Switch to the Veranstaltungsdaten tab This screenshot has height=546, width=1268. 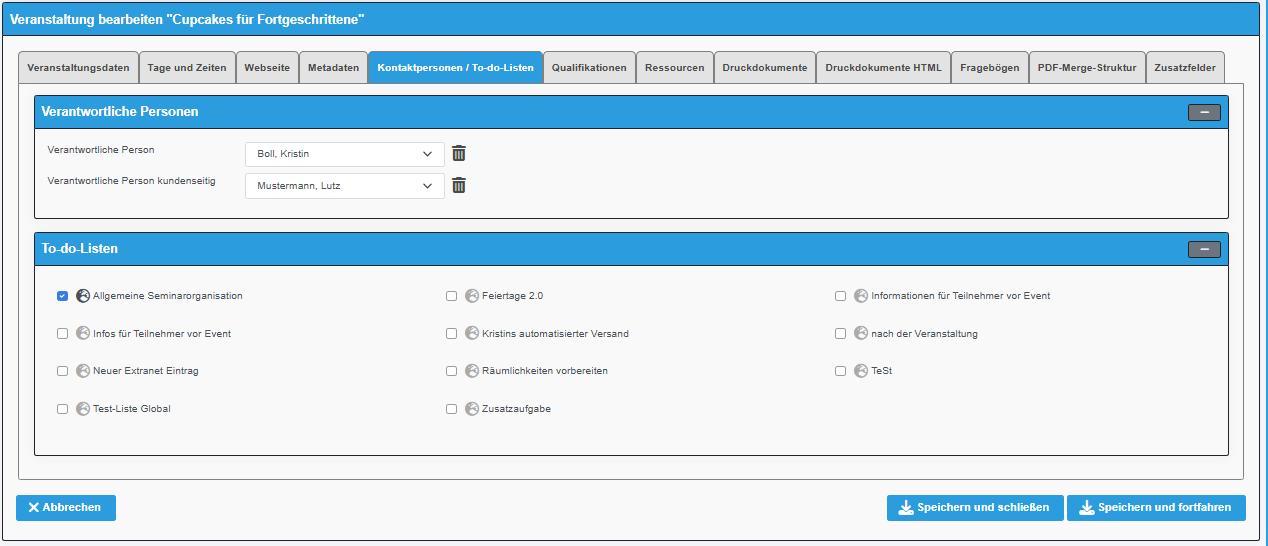tap(78, 68)
